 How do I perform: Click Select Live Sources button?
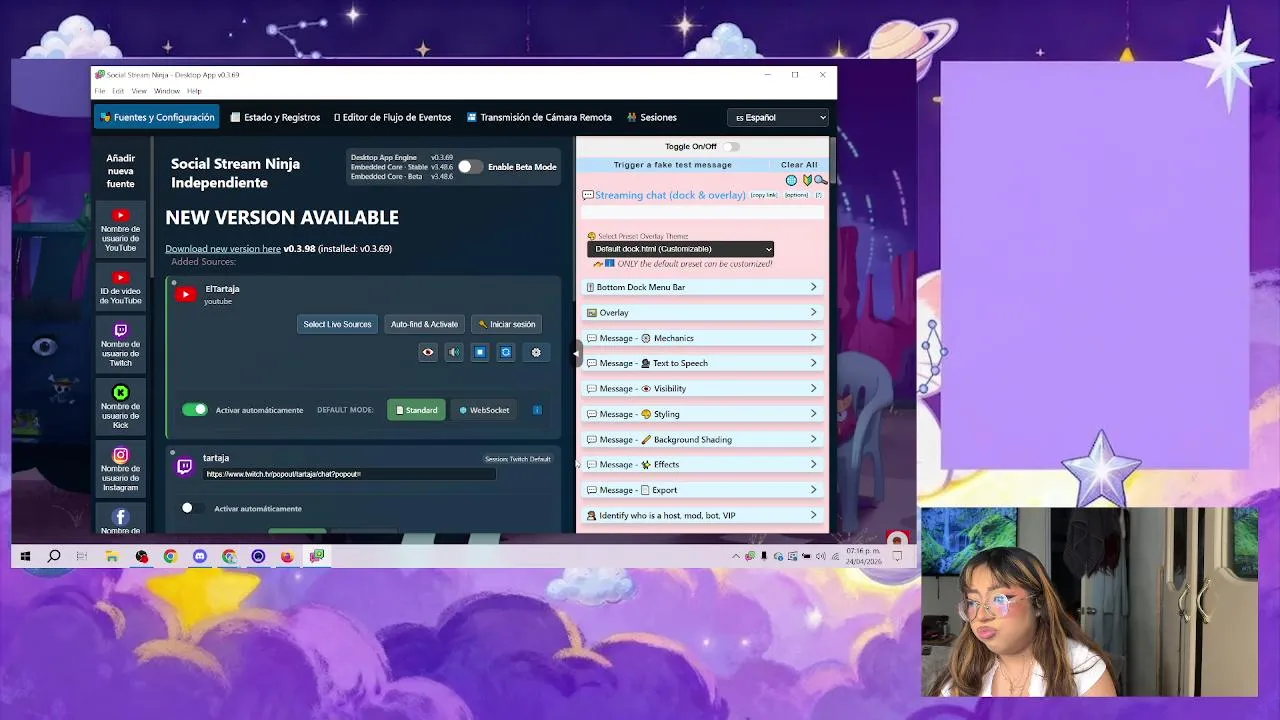click(x=337, y=324)
